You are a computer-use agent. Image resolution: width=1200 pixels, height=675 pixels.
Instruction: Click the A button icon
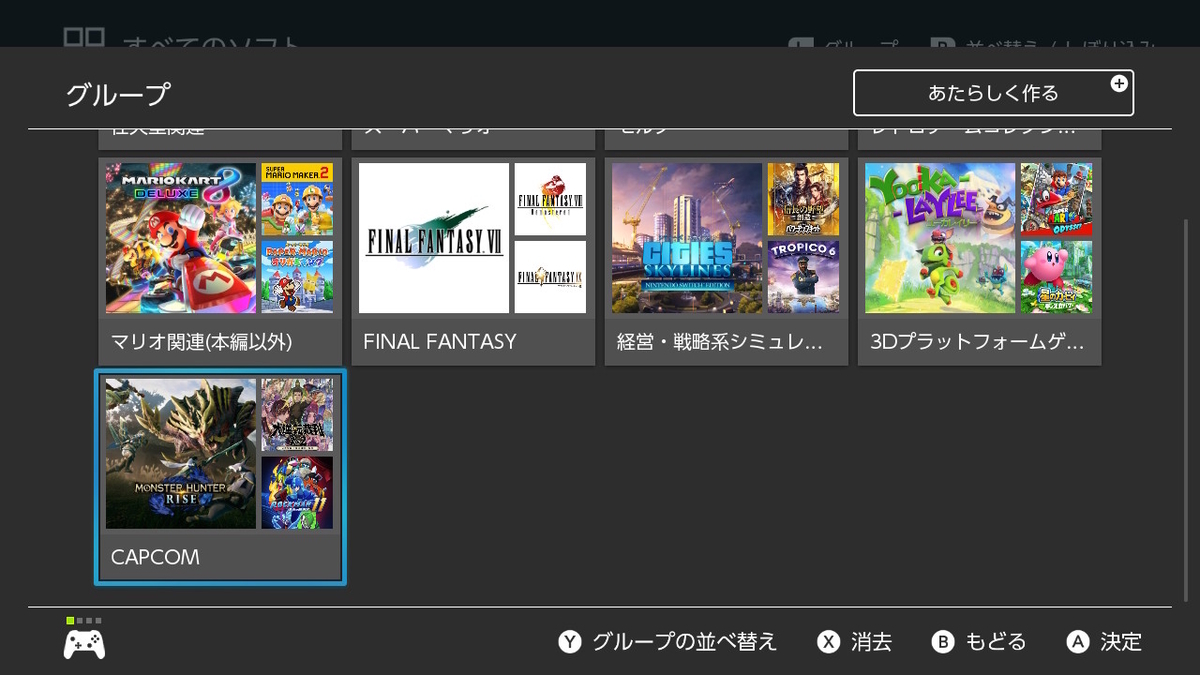coord(1077,642)
